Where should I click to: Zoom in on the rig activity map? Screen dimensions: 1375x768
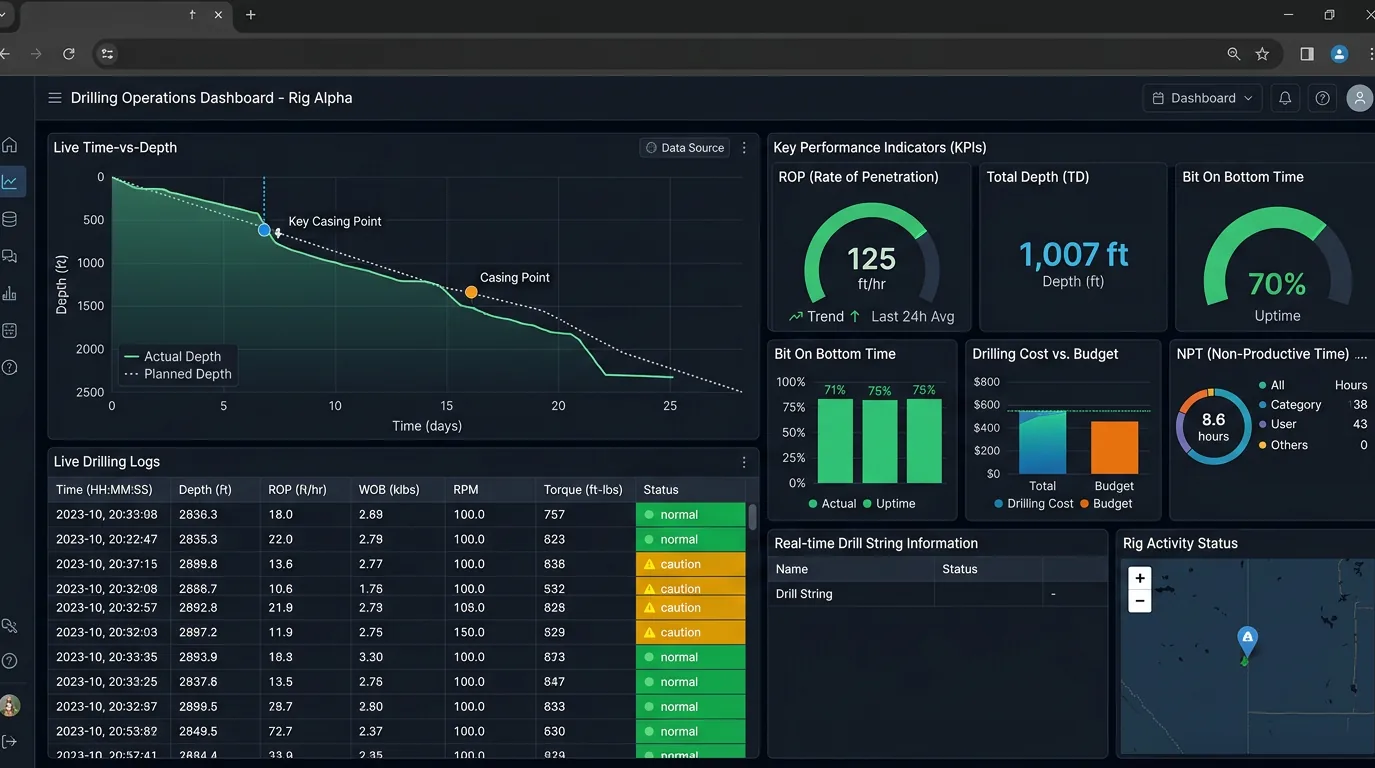tap(1140, 578)
